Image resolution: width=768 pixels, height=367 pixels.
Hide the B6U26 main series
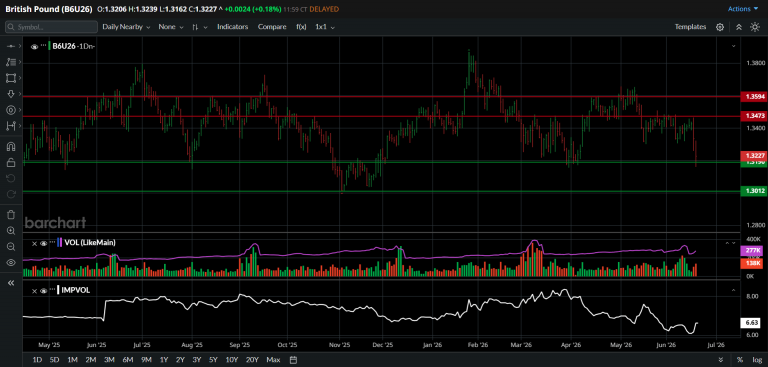point(34,47)
